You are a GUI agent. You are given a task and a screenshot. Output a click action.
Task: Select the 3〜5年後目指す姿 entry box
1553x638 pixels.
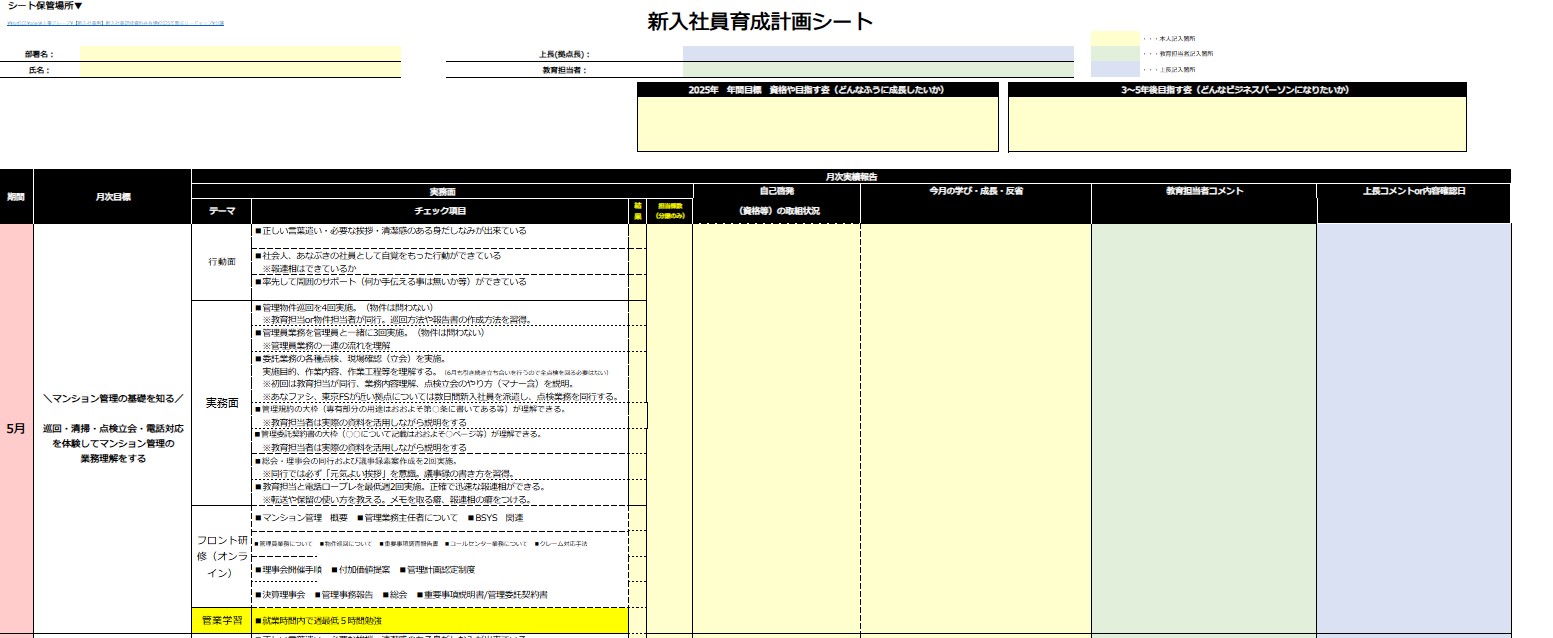point(1236,124)
